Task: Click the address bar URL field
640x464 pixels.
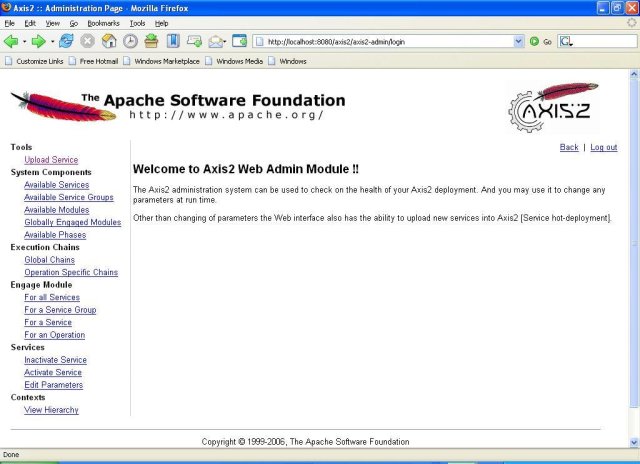Action: [x=388, y=41]
